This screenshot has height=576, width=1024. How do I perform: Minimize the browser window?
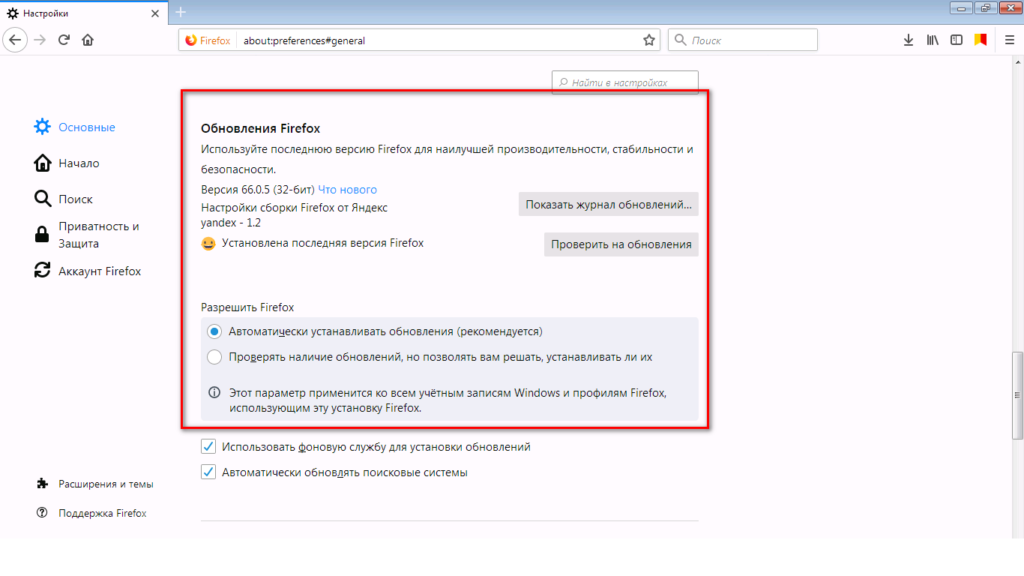(x=961, y=8)
